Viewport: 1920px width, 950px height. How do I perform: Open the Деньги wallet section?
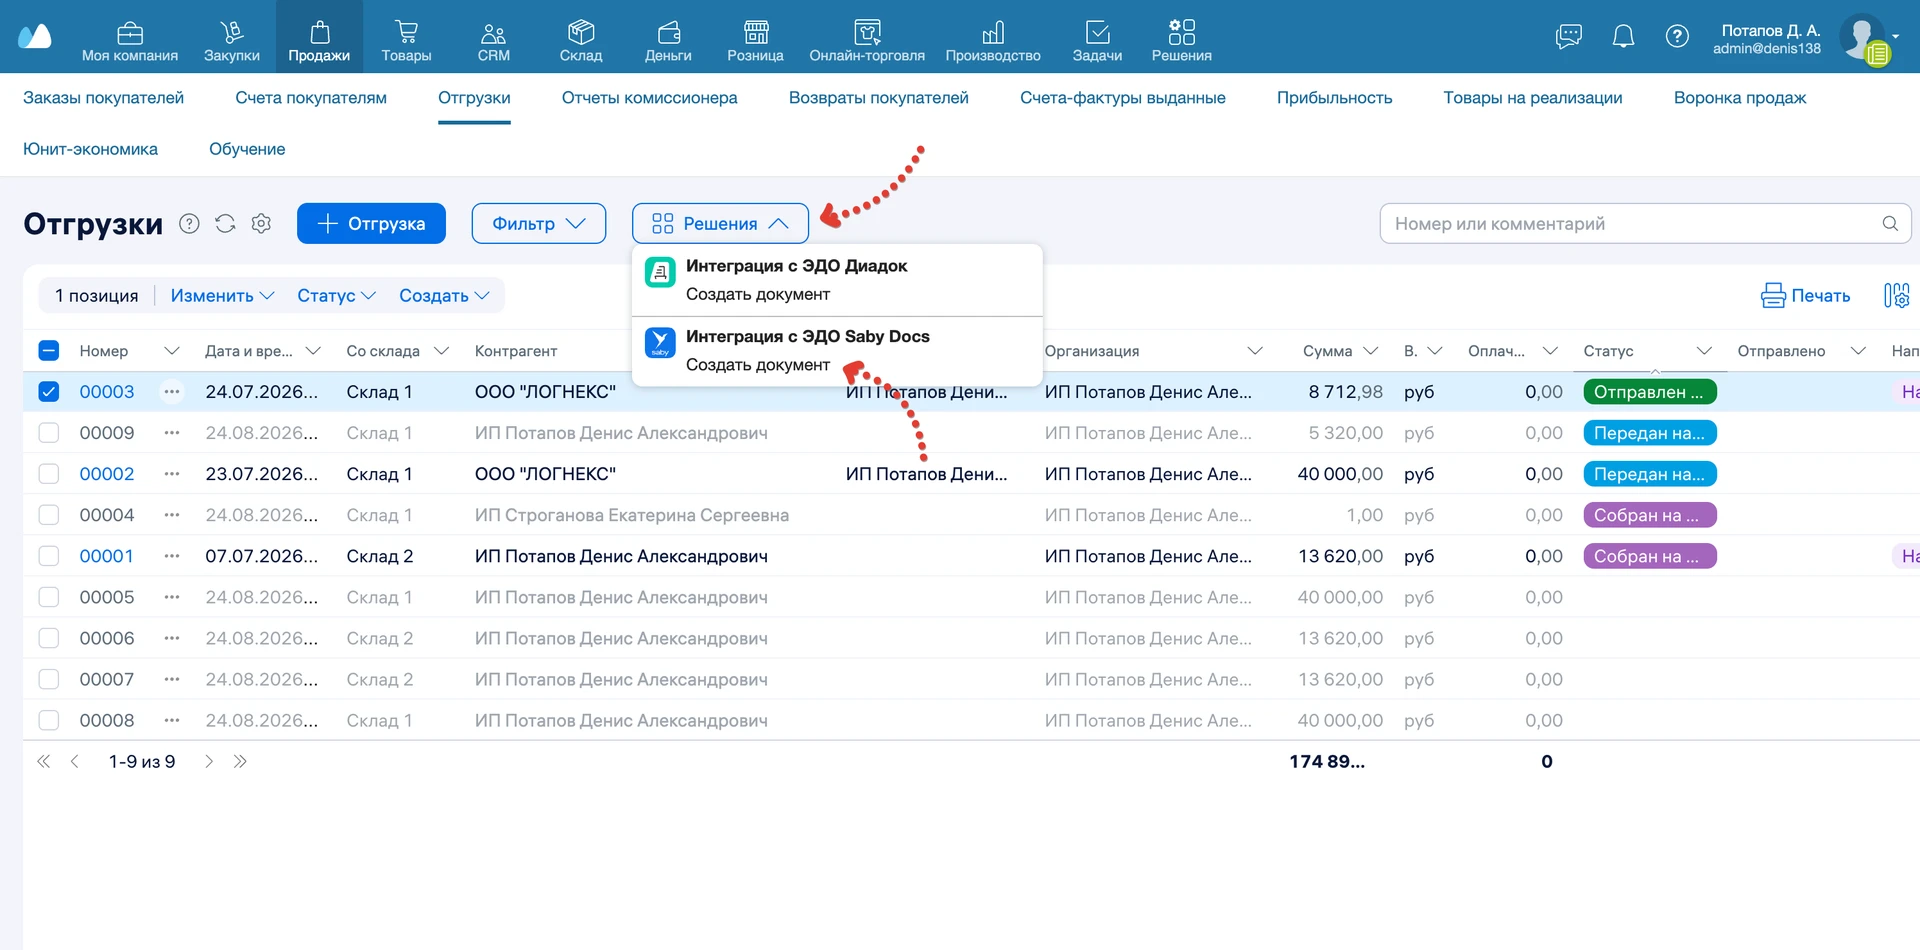668,41
